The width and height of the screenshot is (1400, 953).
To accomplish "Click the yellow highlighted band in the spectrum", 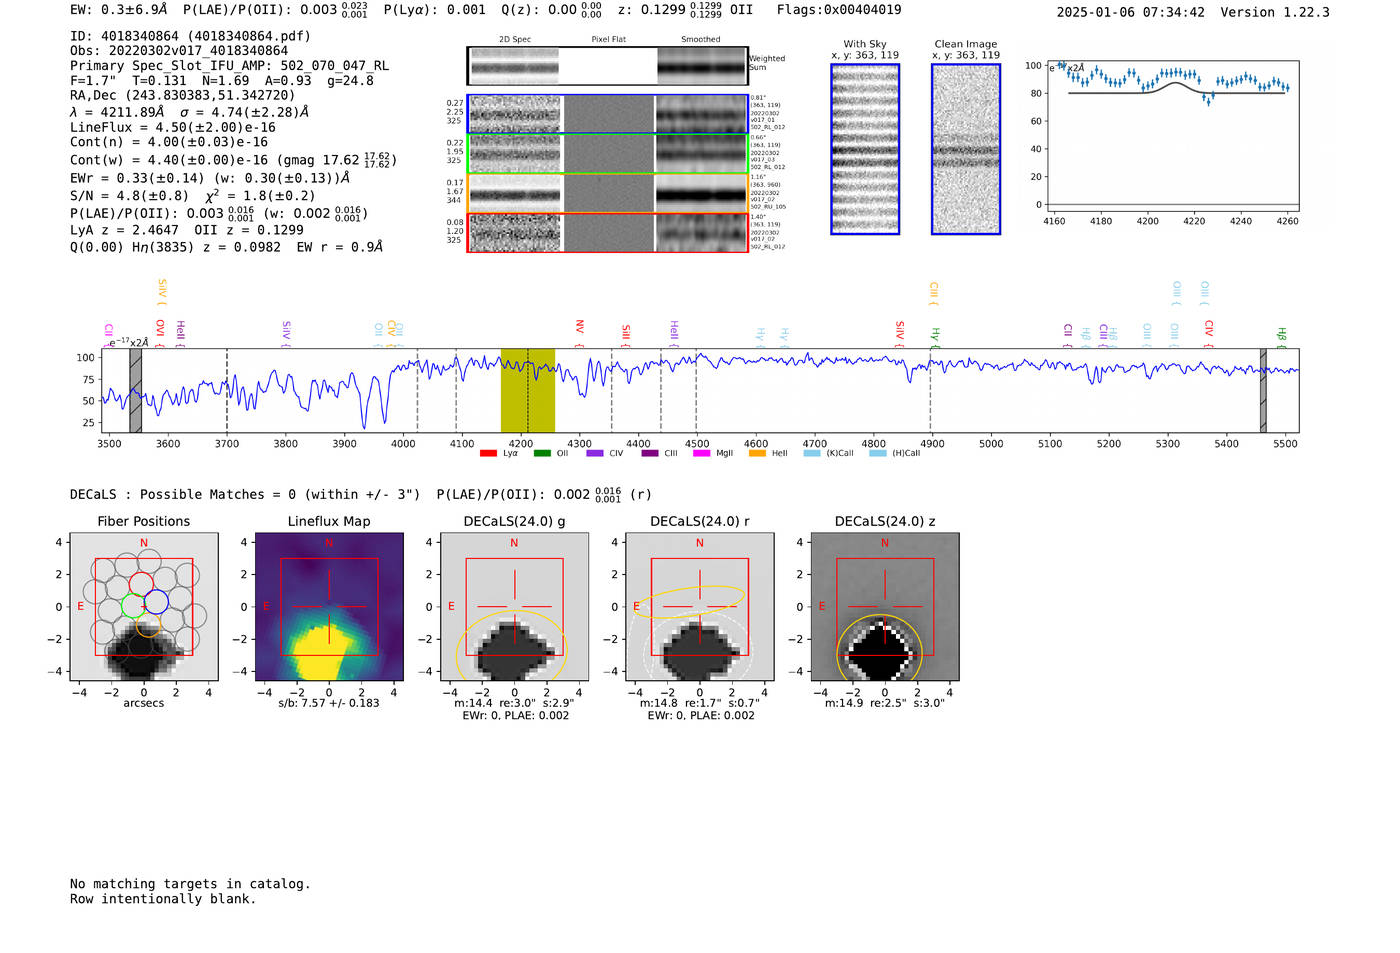I will (x=527, y=390).
